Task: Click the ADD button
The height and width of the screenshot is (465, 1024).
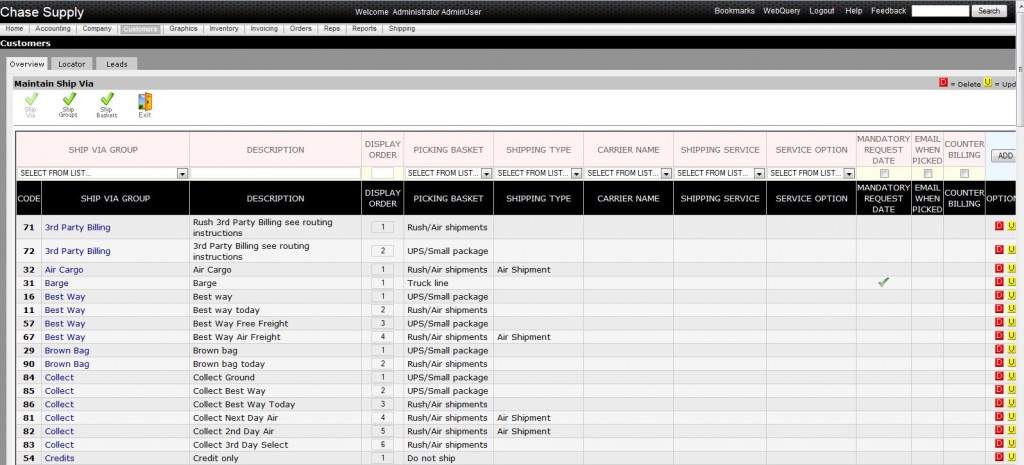Action: coord(1005,156)
